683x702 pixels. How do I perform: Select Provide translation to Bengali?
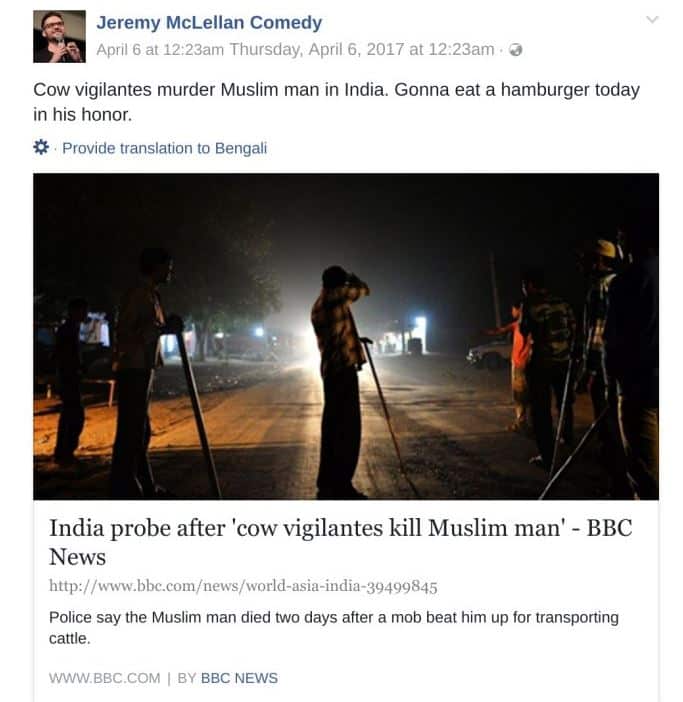point(164,148)
